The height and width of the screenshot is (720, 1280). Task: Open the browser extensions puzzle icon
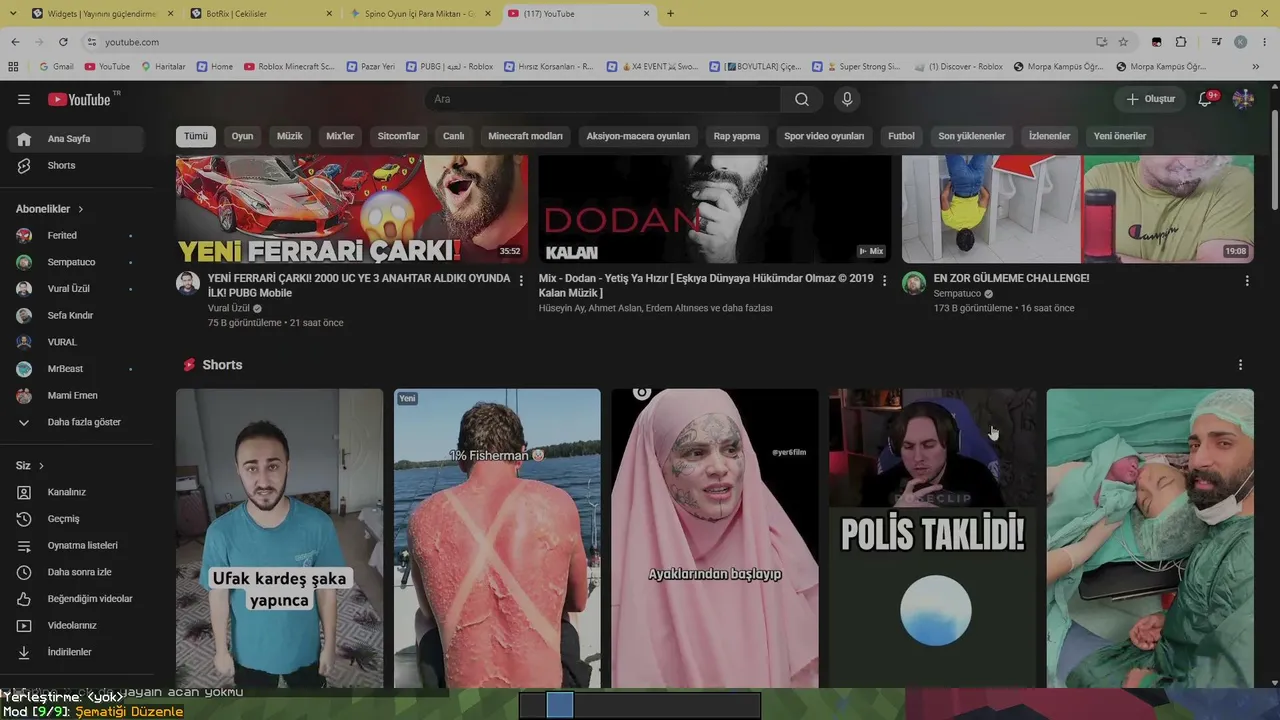1181,42
